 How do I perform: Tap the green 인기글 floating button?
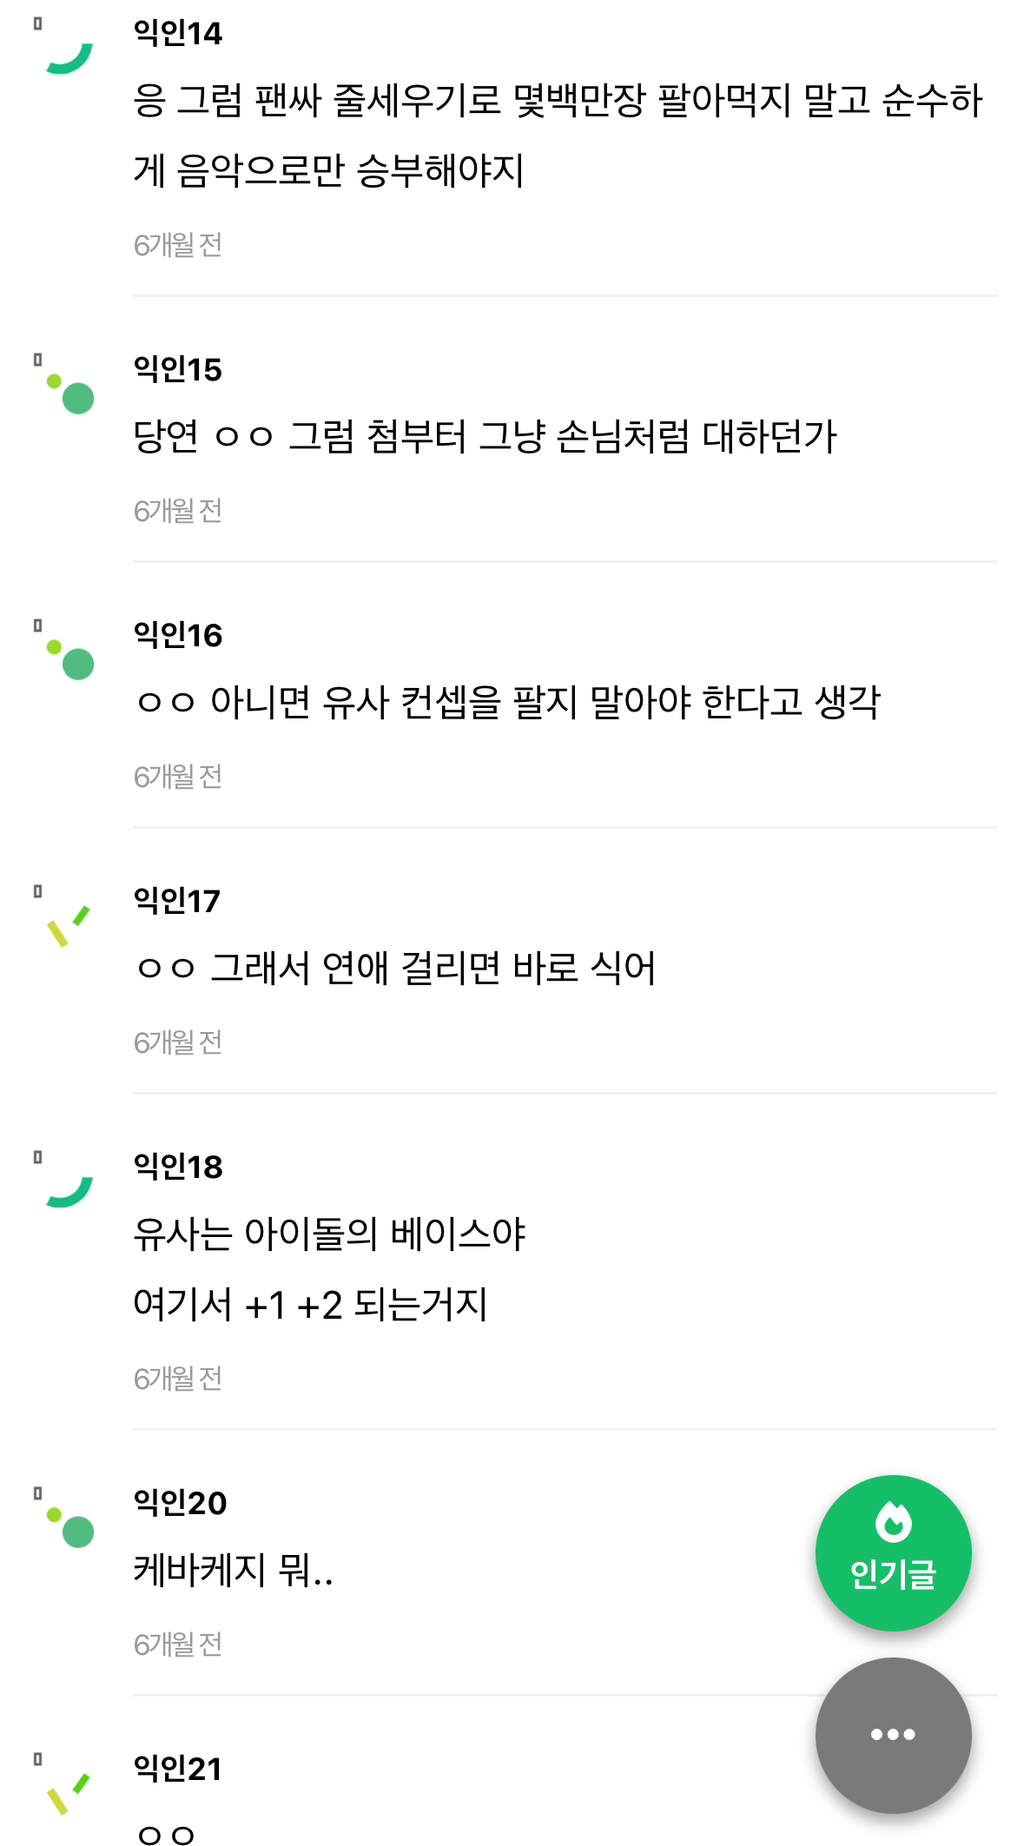(893, 1551)
